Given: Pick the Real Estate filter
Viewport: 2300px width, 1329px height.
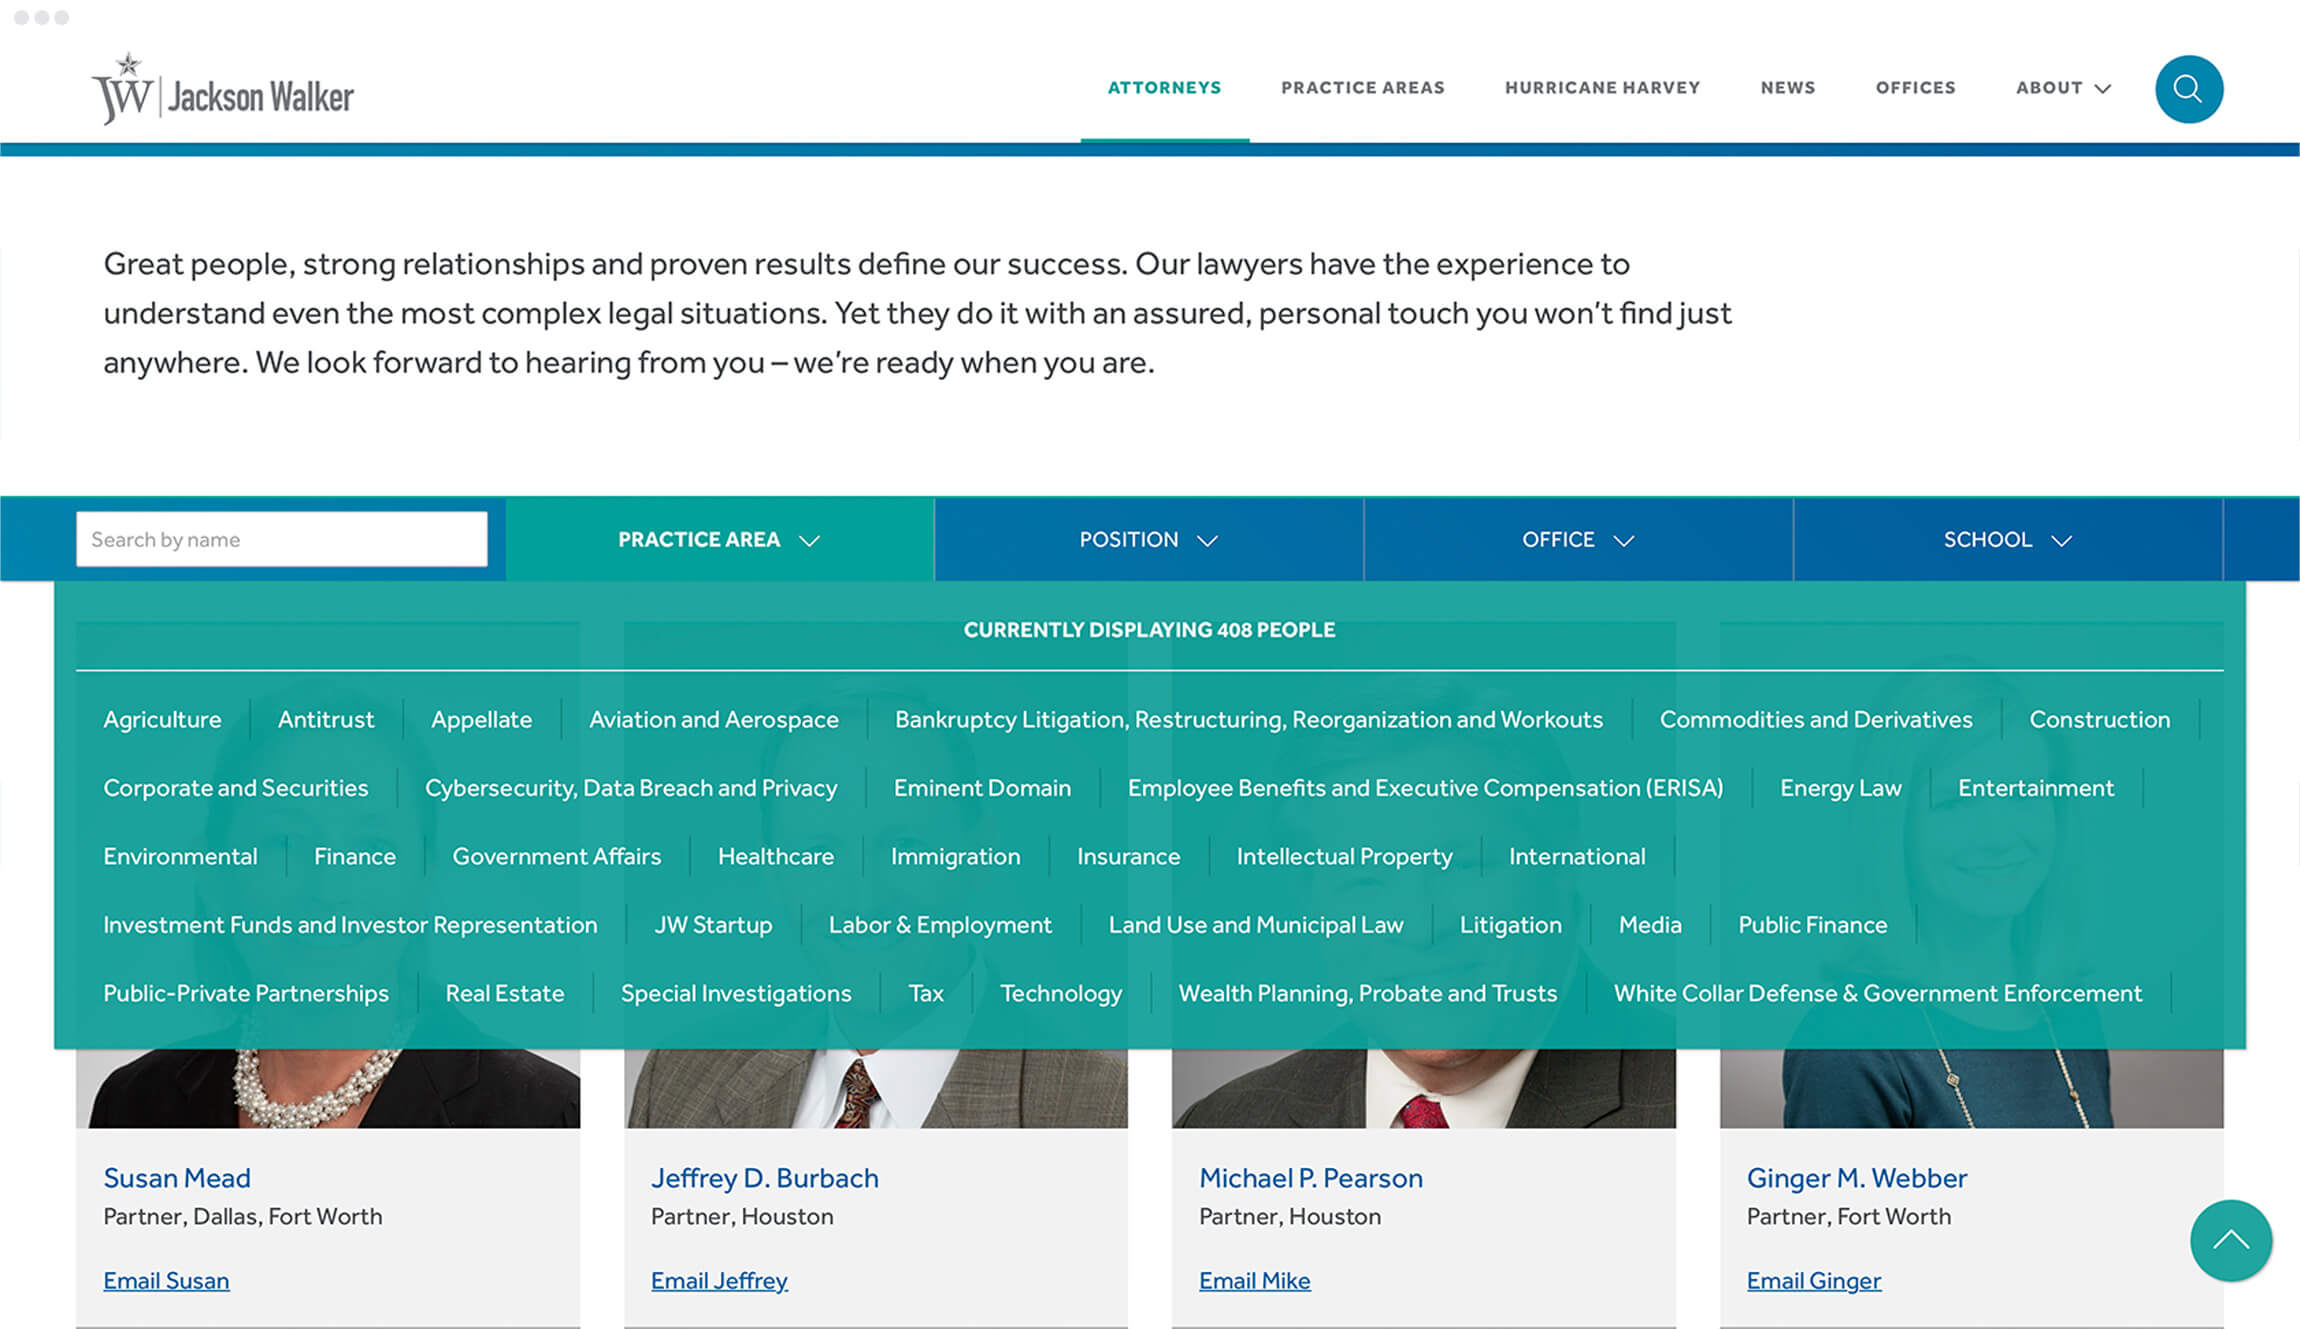Looking at the screenshot, I should click(x=504, y=993).
